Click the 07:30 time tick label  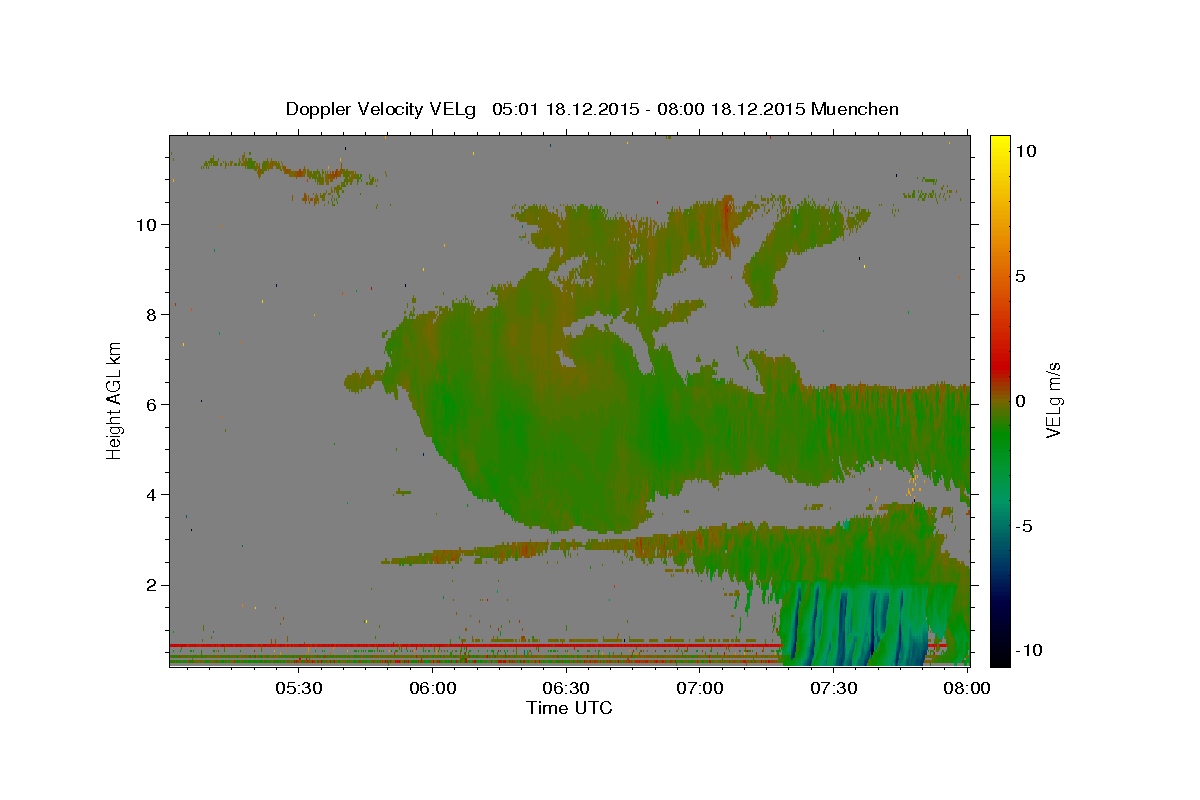(x=834, y=688)
